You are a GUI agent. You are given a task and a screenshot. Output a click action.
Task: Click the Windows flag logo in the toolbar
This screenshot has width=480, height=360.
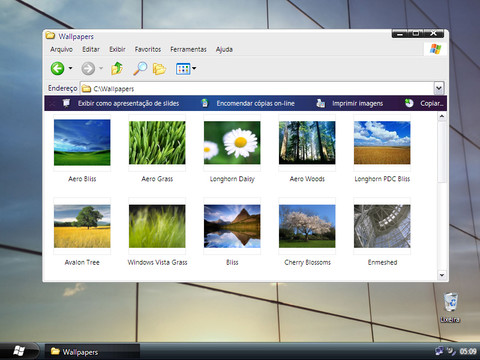435,49
